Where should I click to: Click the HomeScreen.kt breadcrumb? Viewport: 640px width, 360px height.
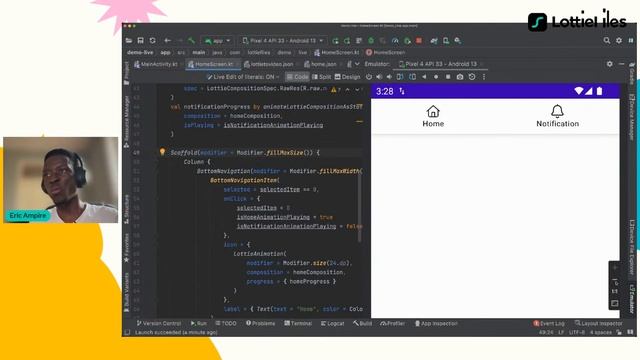click(x=337, y=52)
